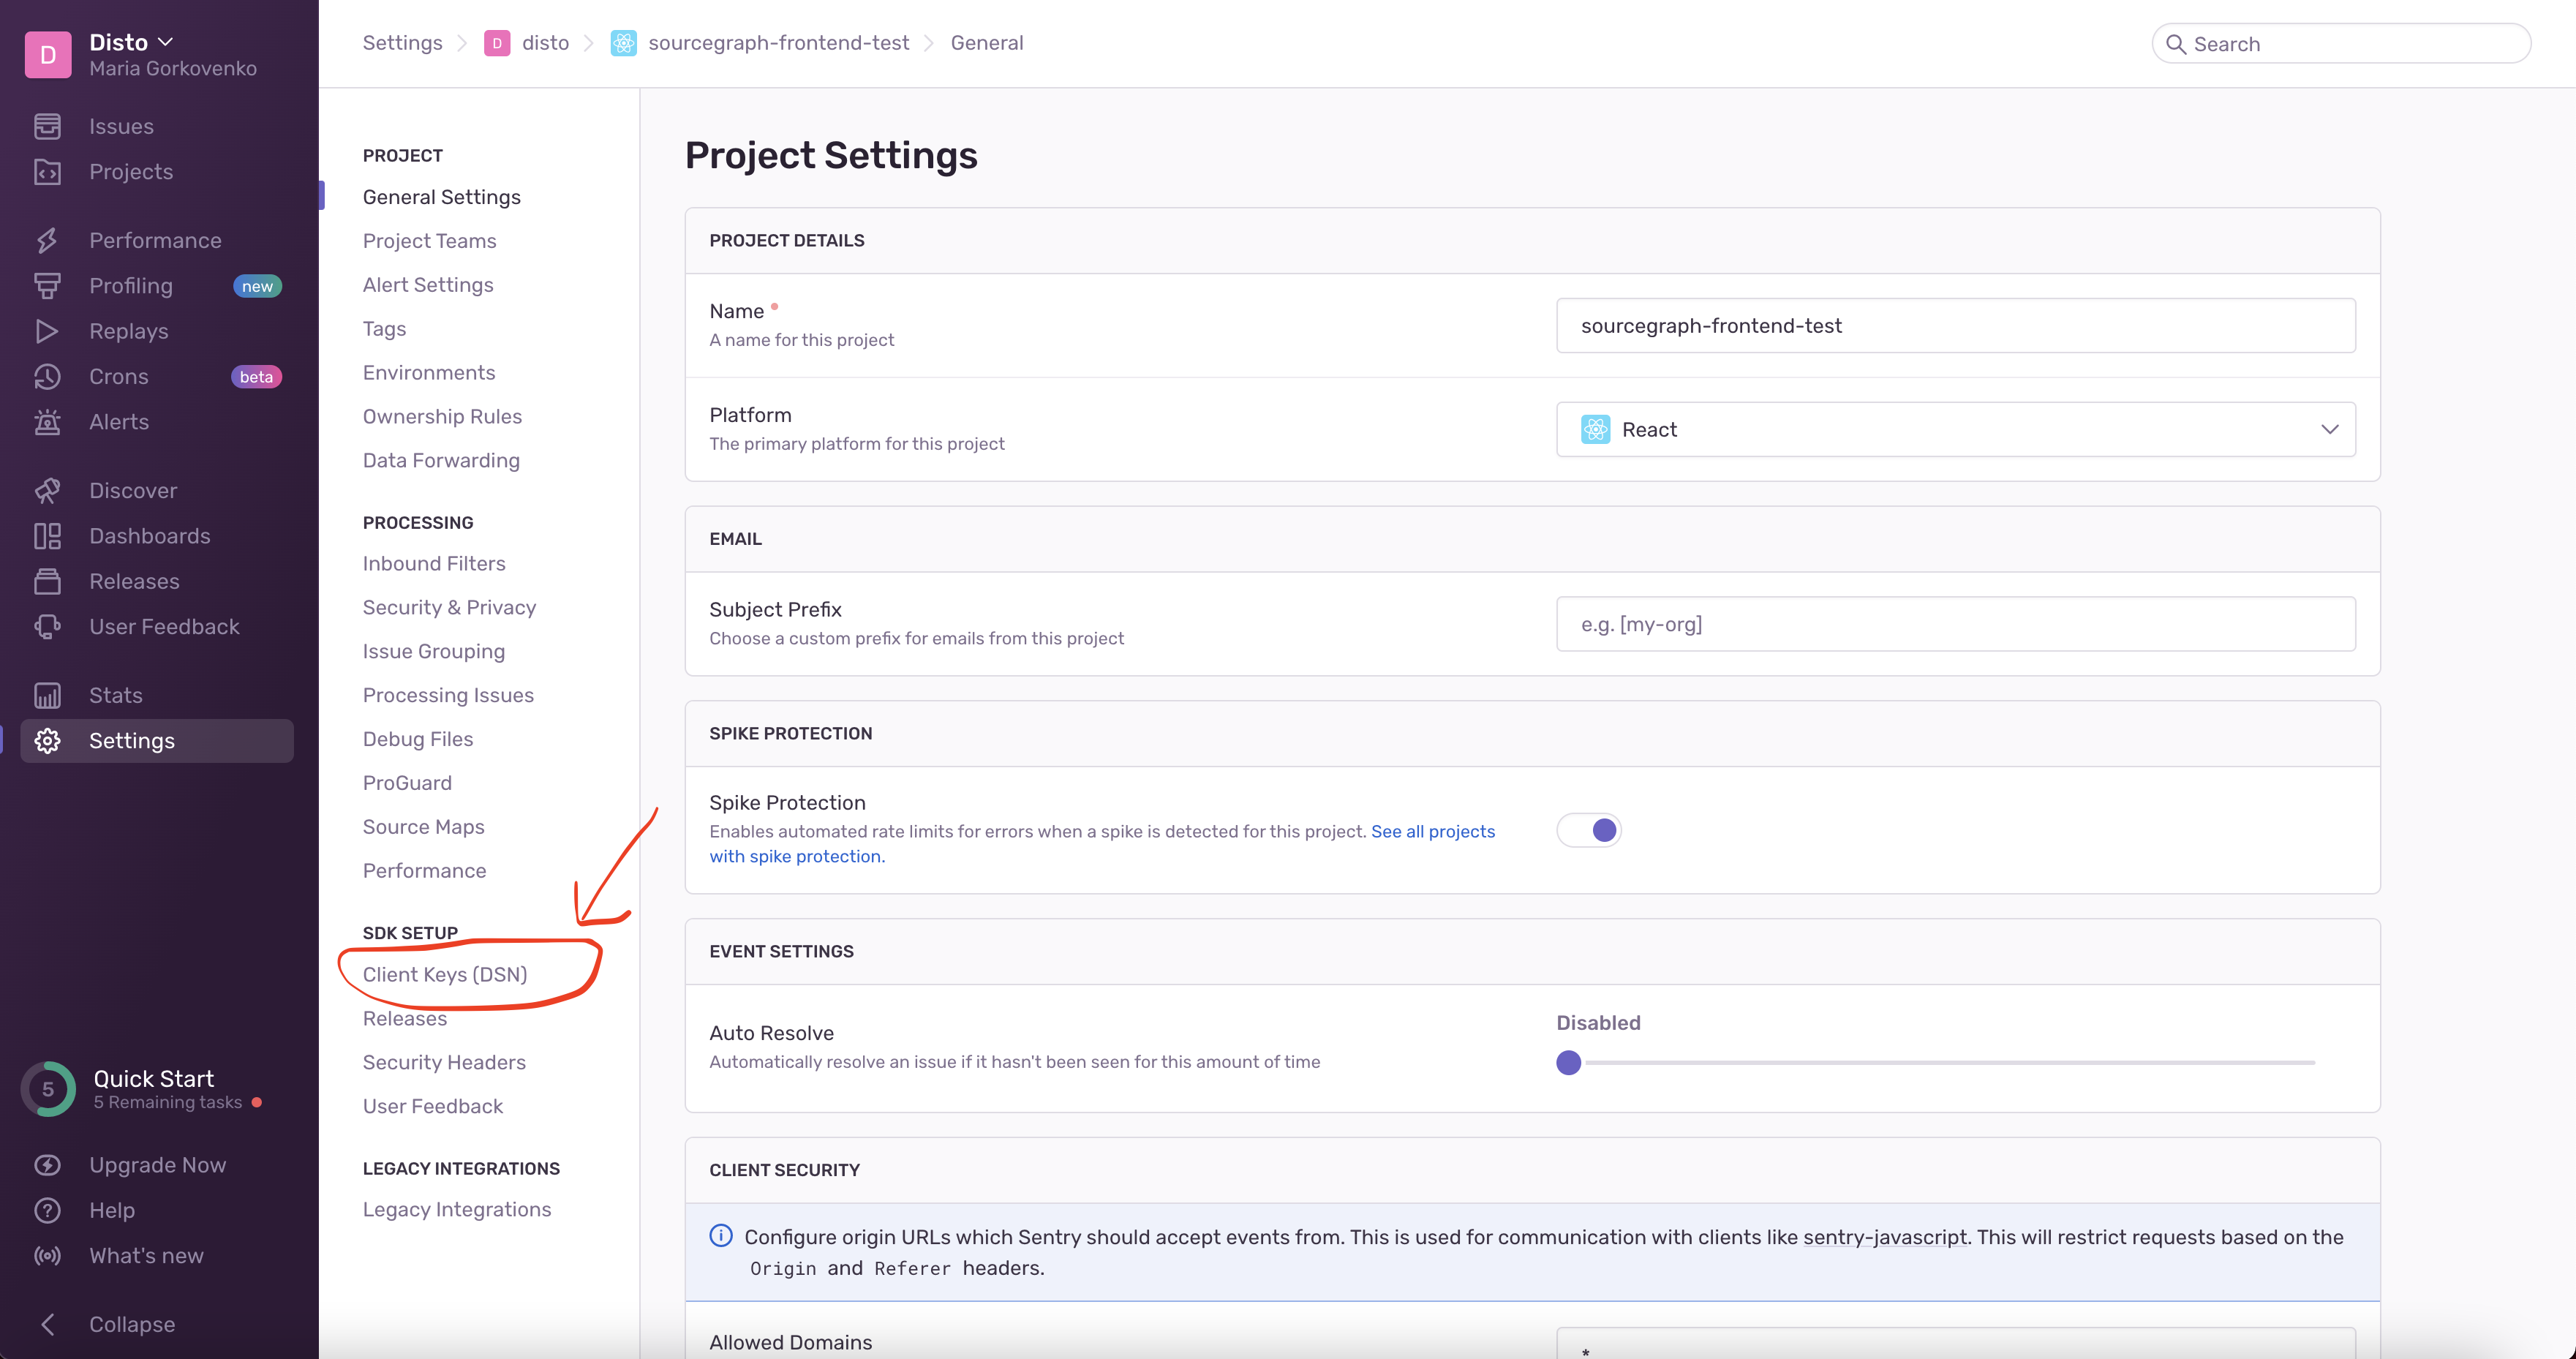Open Crons clock icon
Image resolution: width=2576 pixels, height=1359 pixels.
coord(47,377)
